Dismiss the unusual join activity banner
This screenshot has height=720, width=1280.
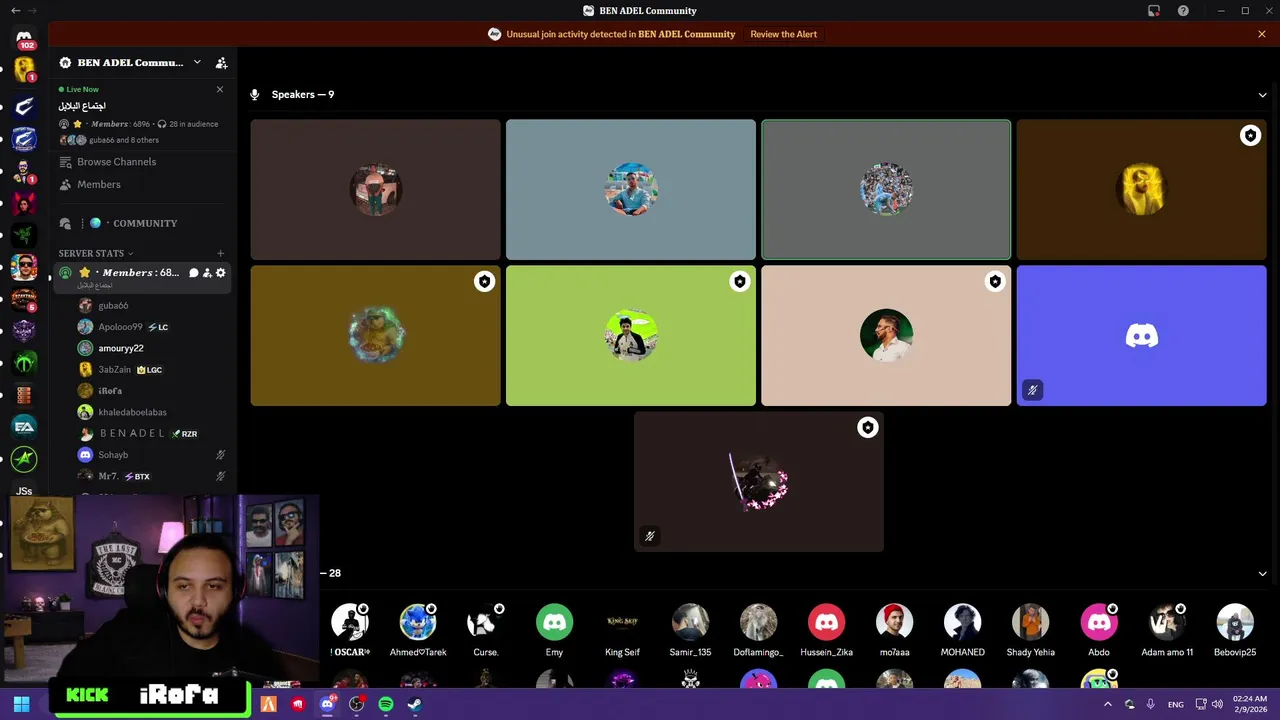point(1262,34)
